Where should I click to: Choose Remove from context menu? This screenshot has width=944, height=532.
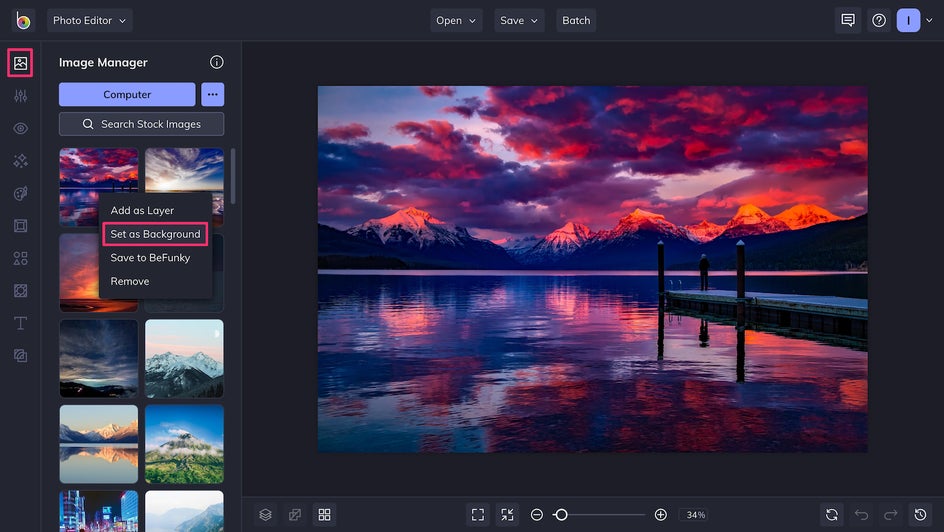[x=130, y=281]
